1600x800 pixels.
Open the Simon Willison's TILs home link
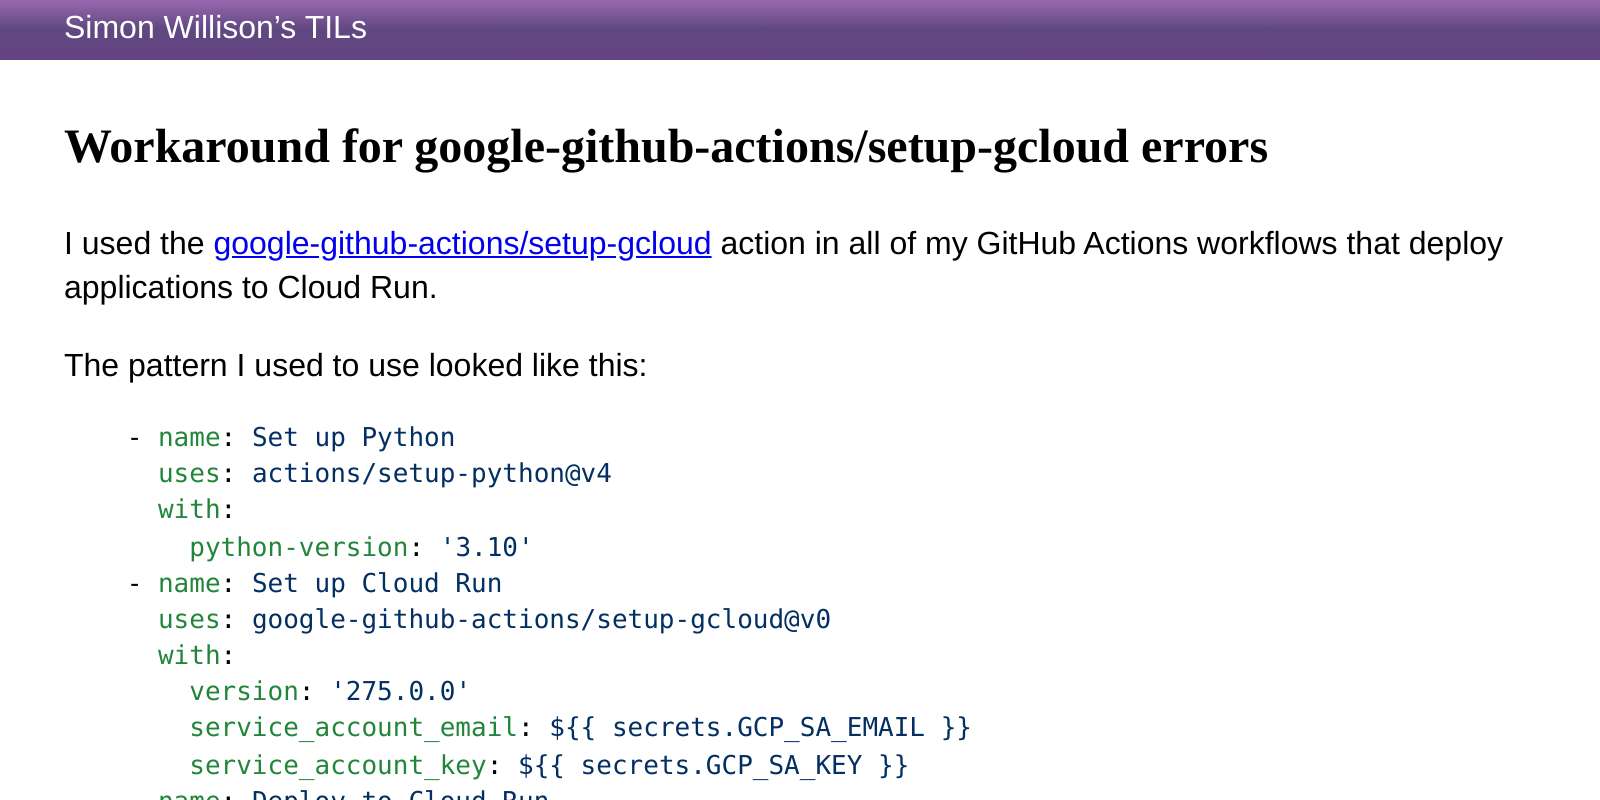215,28
